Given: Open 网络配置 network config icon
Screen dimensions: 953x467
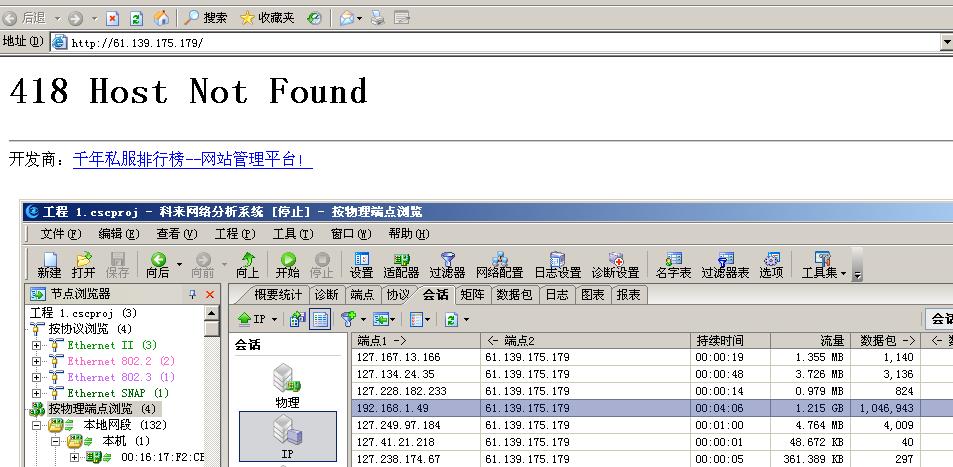Looking at the screenshot, I should point(500,266).
